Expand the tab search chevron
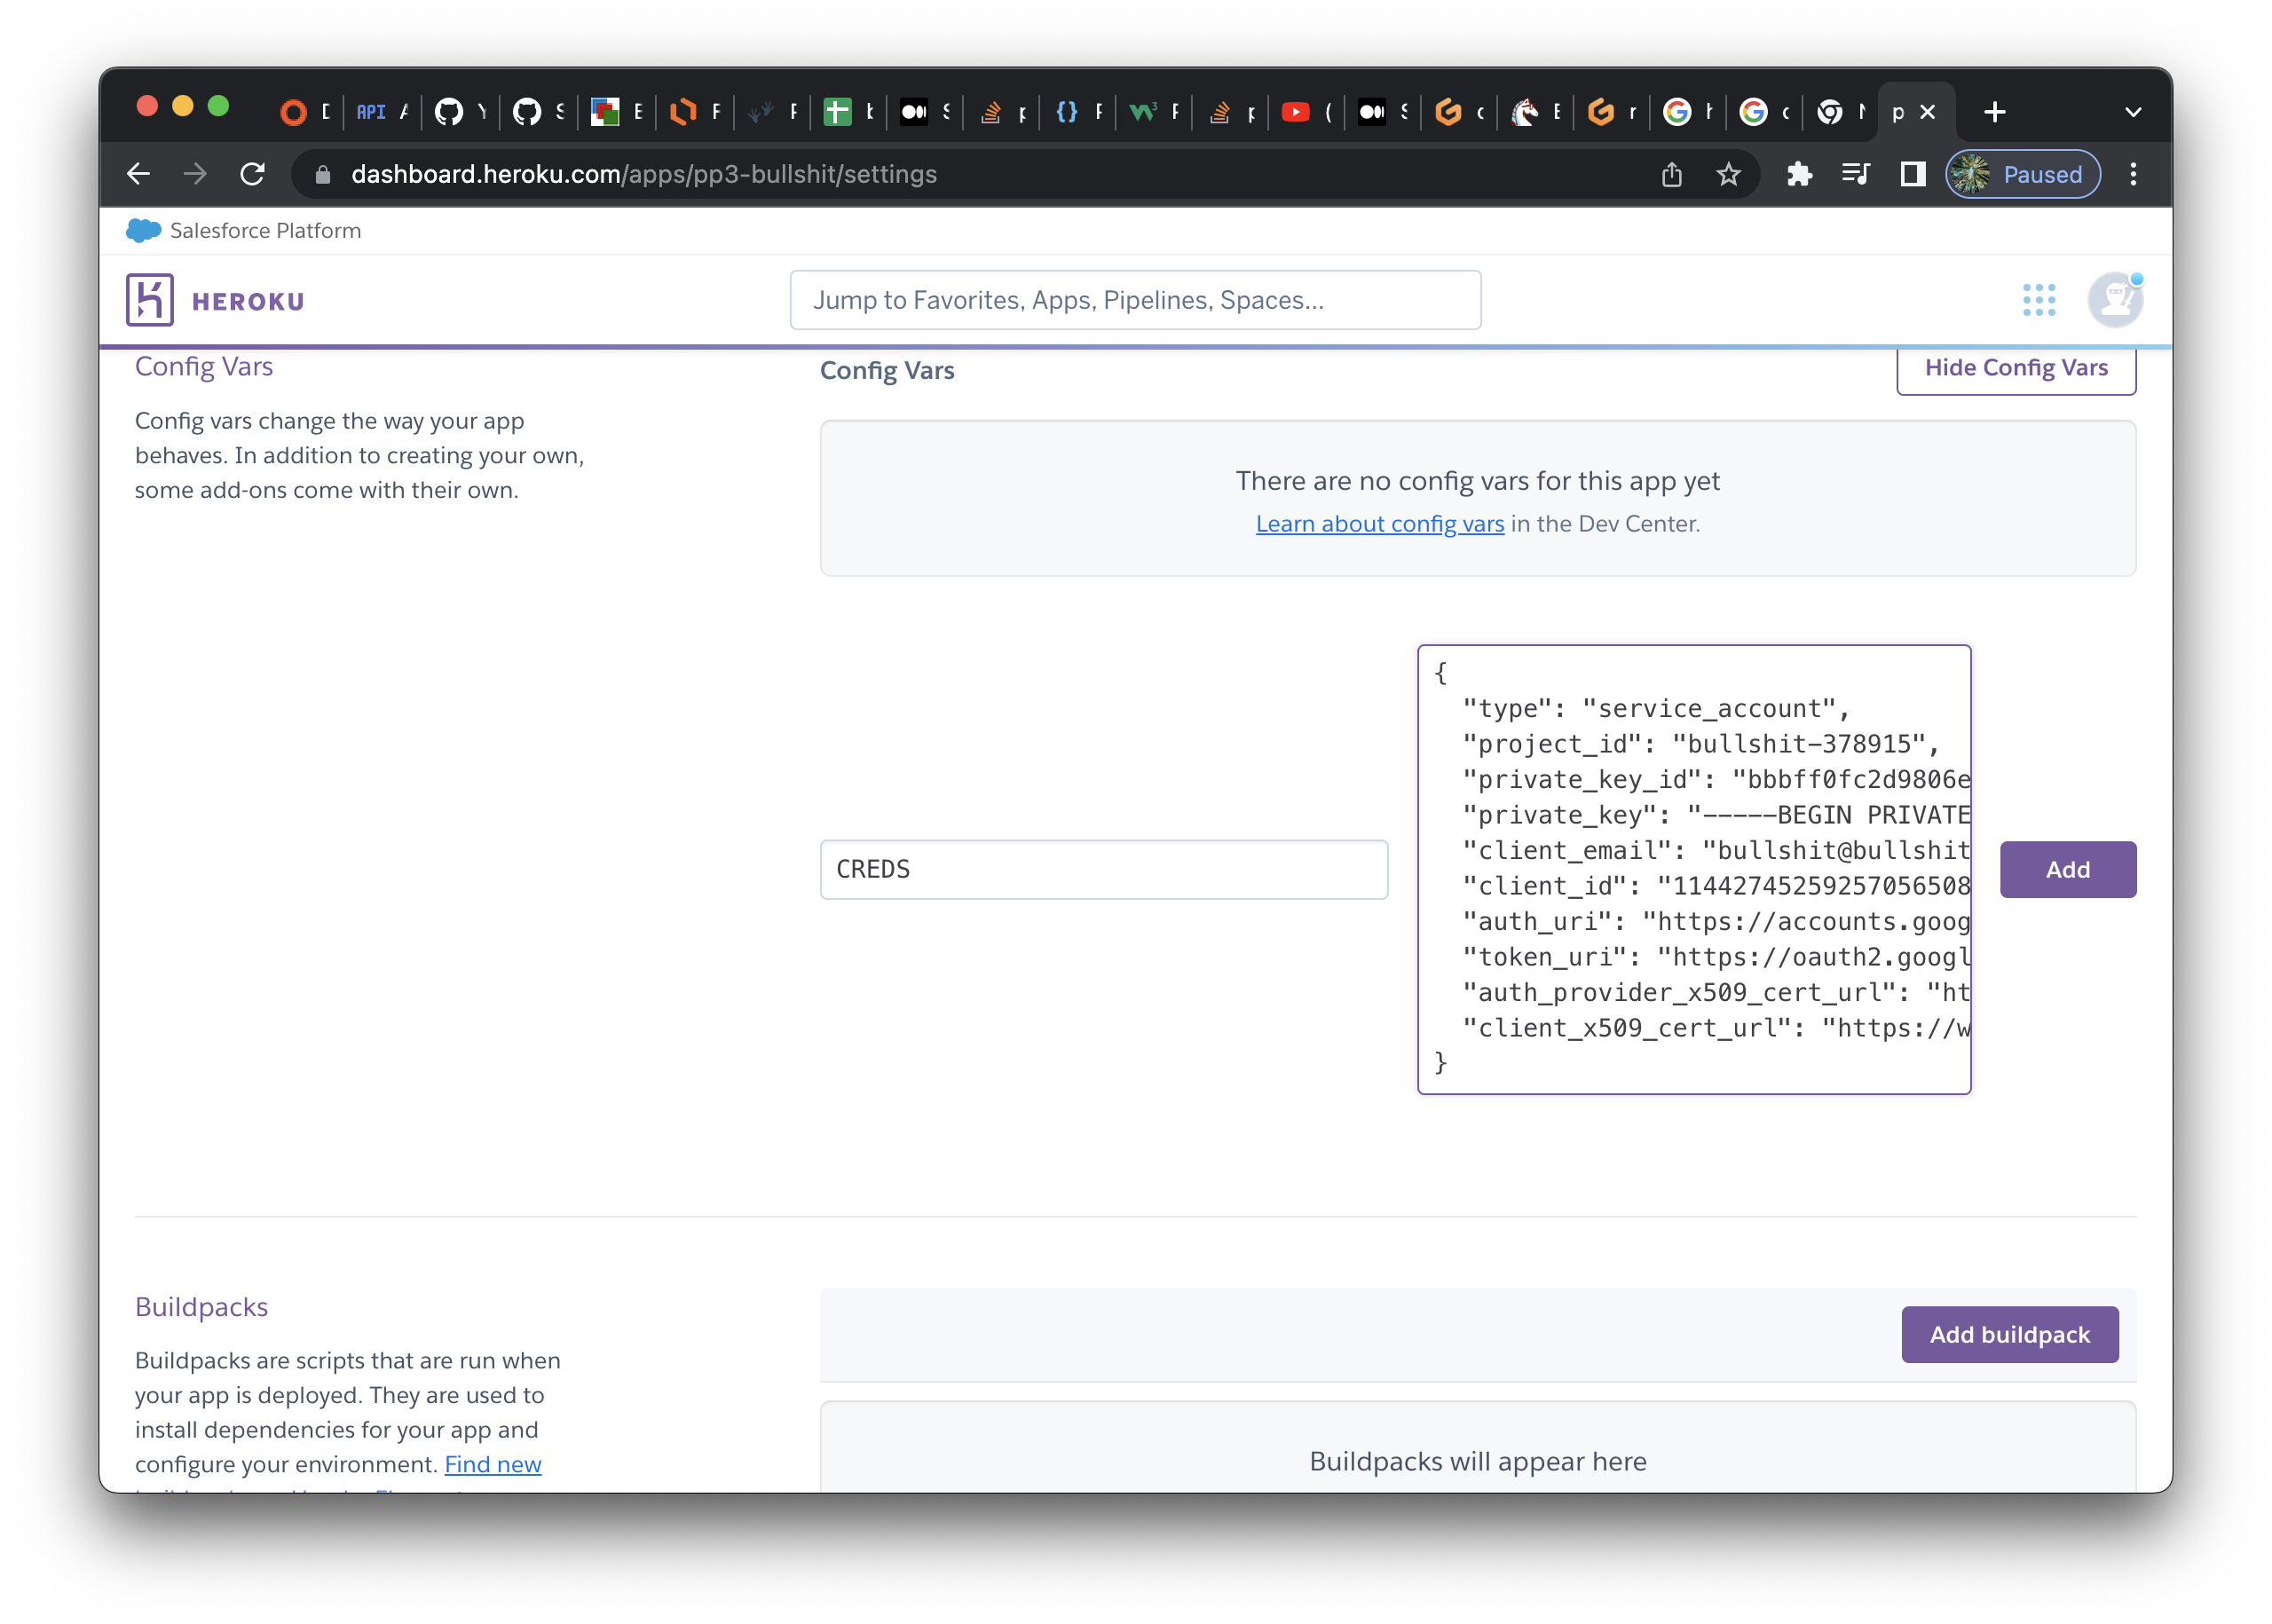Image resolution: width=2272 pixels, height=1624 pixels. click(x=2132, y=112)
